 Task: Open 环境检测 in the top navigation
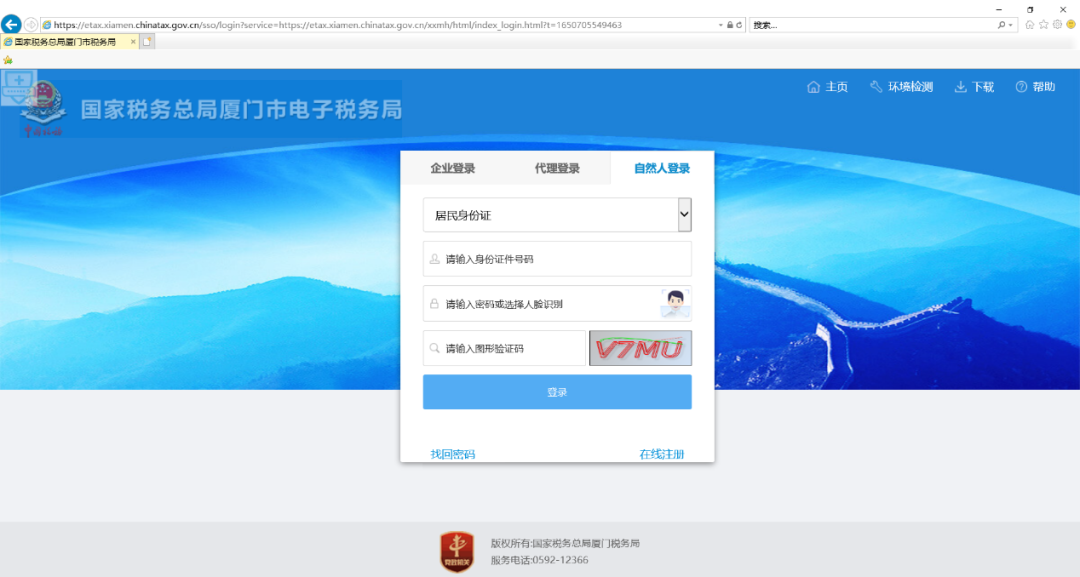coord(902,87)
